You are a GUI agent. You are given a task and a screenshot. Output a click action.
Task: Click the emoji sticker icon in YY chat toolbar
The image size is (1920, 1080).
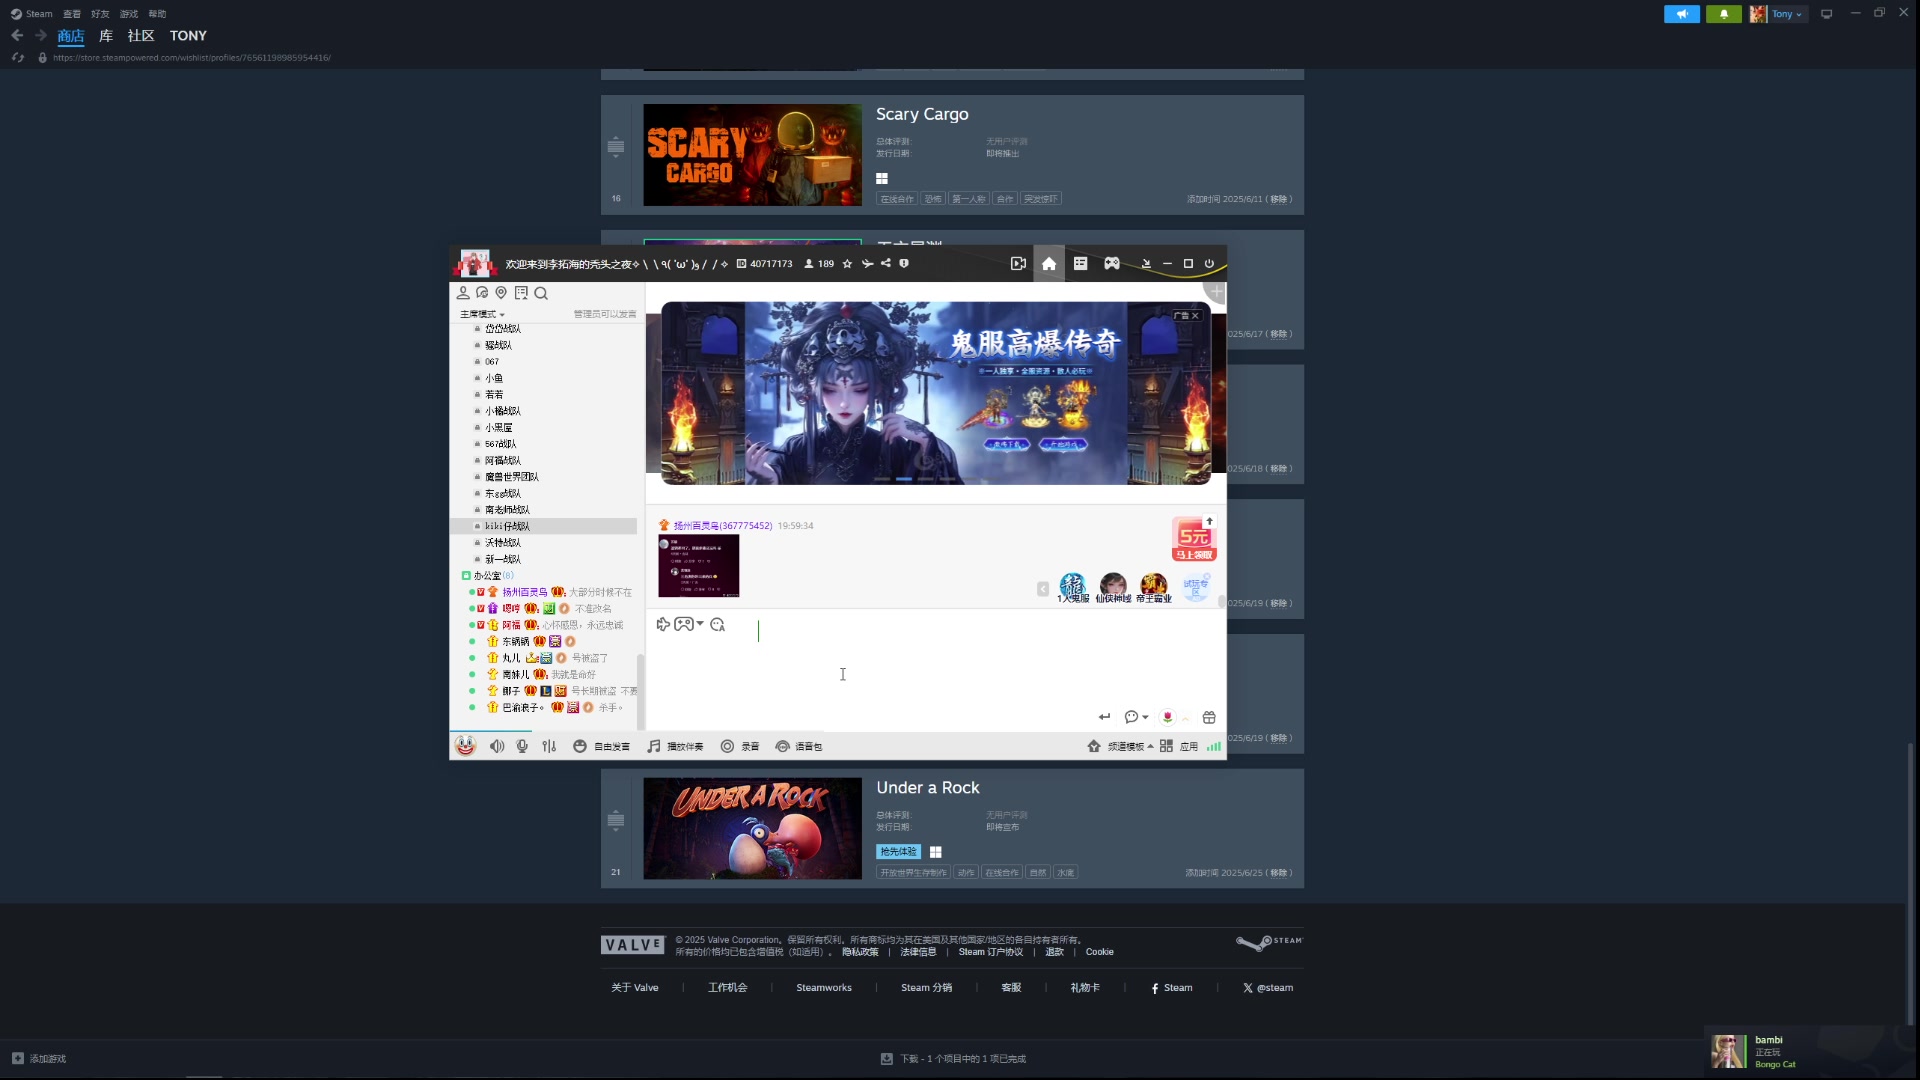click(x=717, y=624)
